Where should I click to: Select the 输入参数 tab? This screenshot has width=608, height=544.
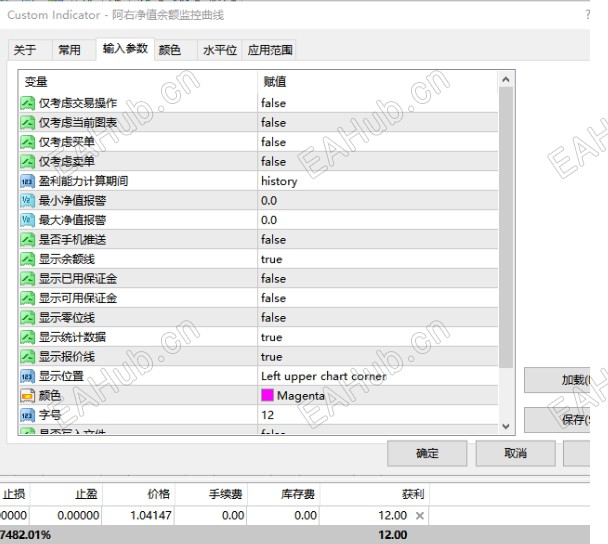tap(125, 49)
